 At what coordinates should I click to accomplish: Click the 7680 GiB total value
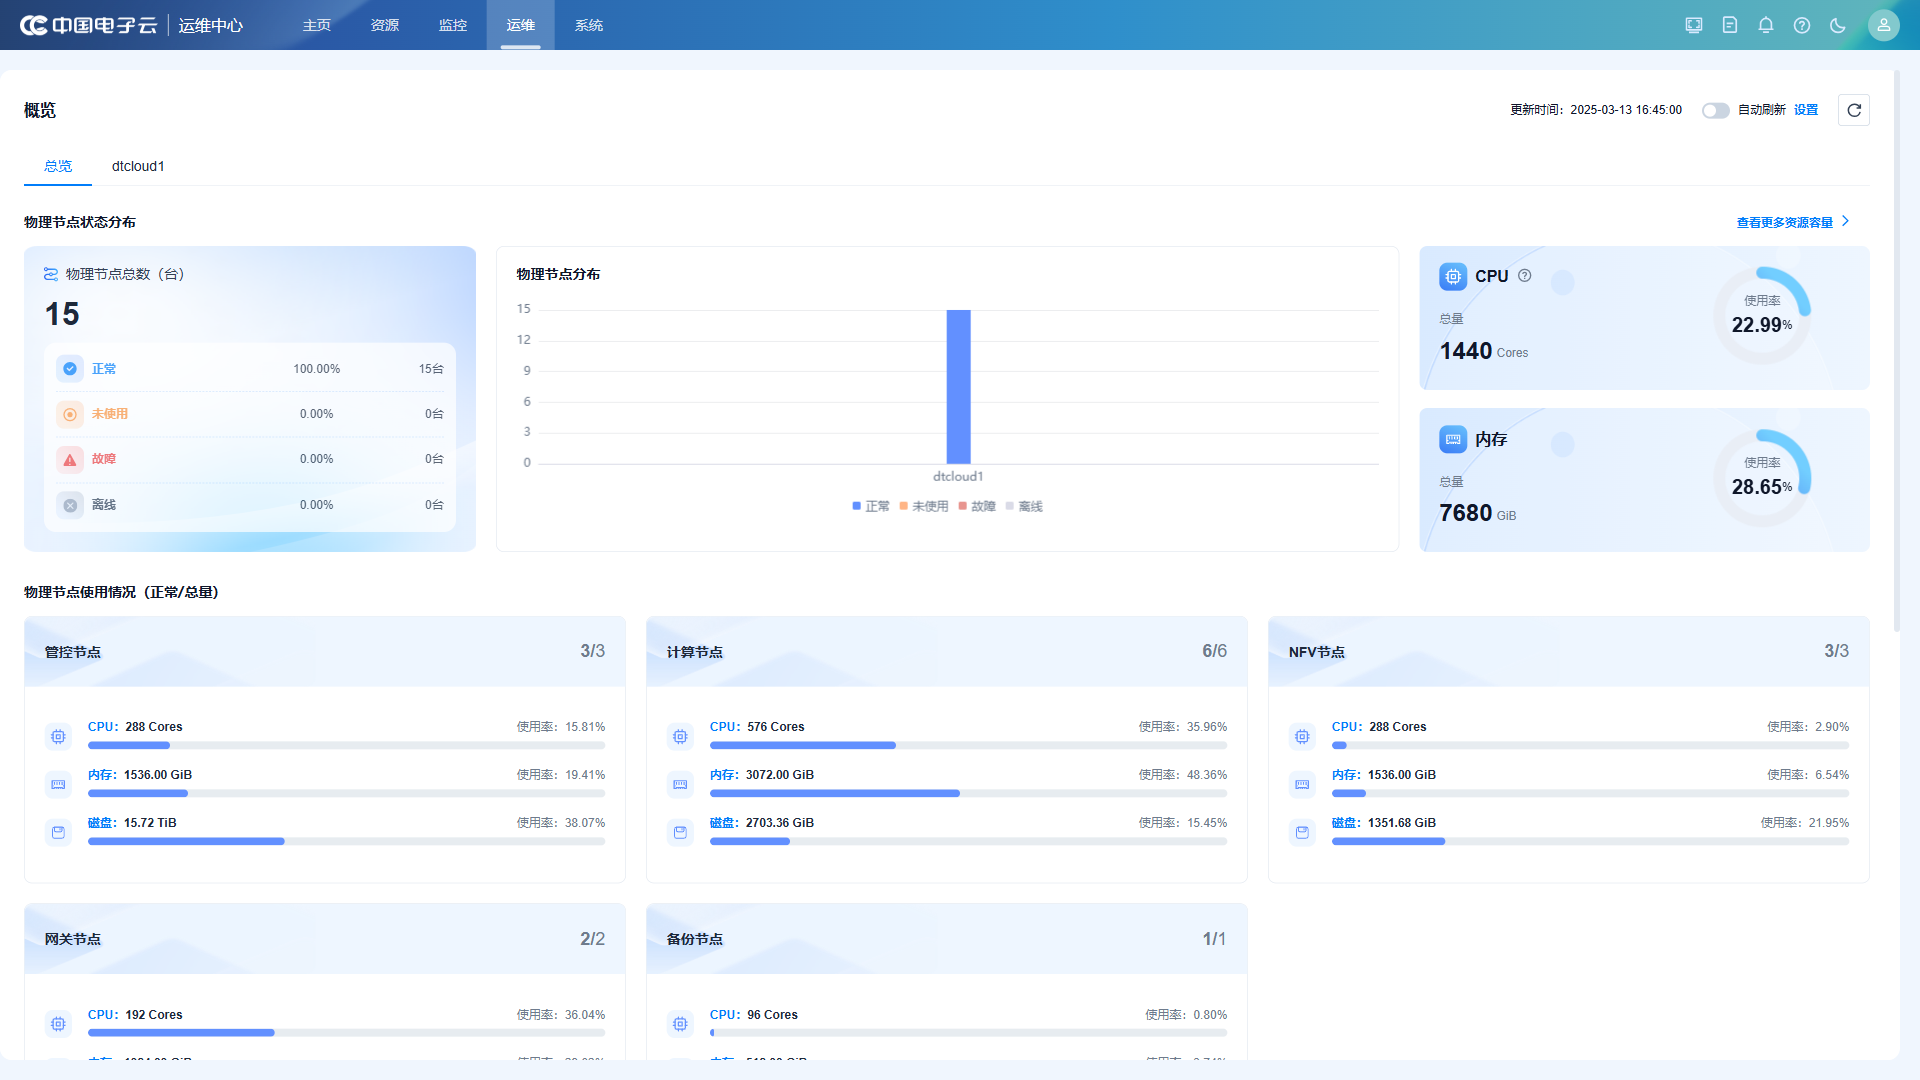click(1478, 513)
